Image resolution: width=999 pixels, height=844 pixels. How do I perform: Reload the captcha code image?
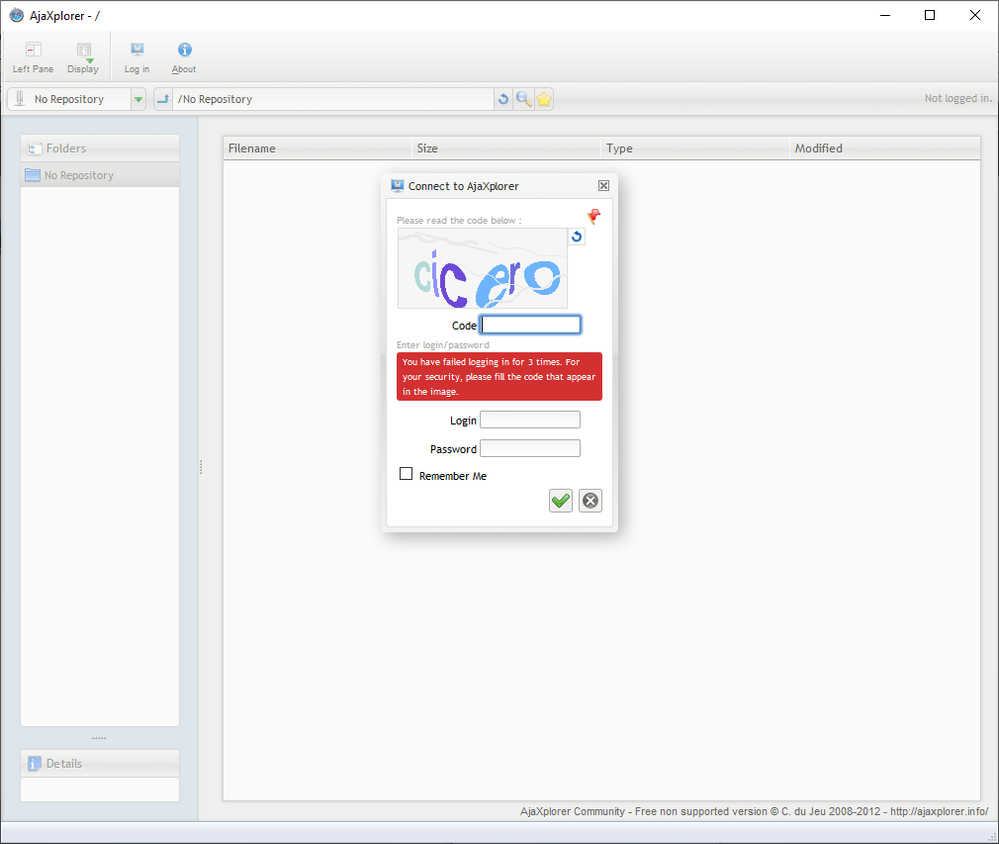point(577,237)
